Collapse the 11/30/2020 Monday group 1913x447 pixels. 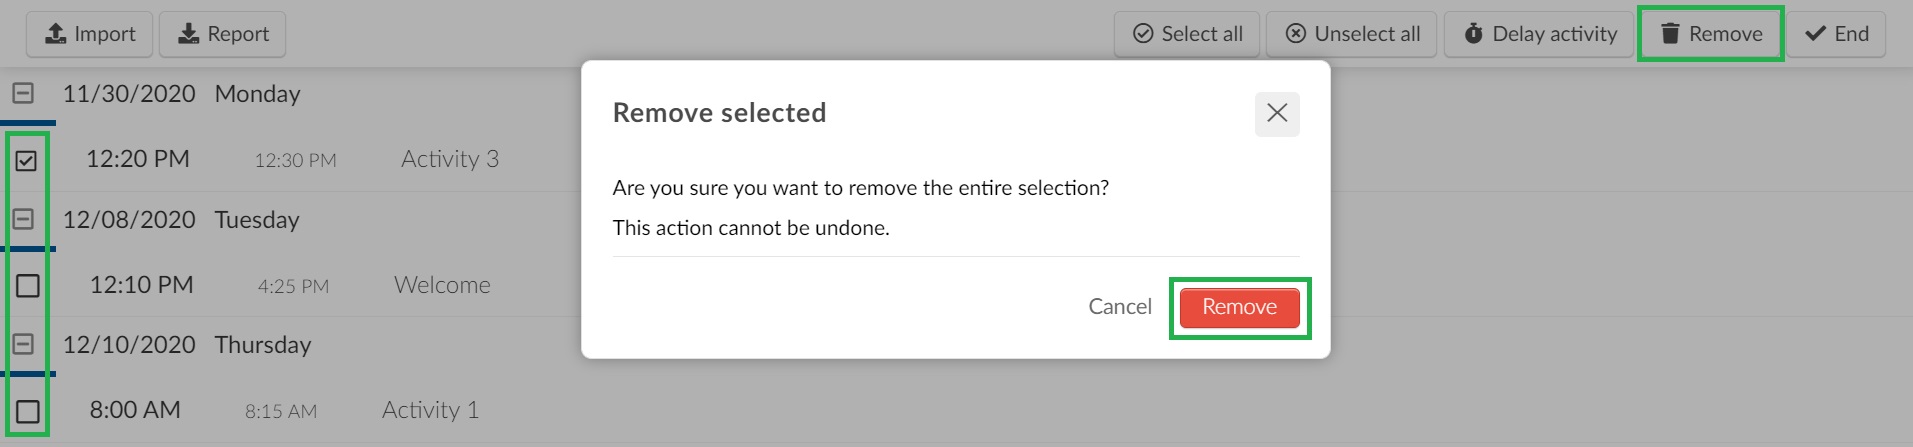[x=23, y=93]
